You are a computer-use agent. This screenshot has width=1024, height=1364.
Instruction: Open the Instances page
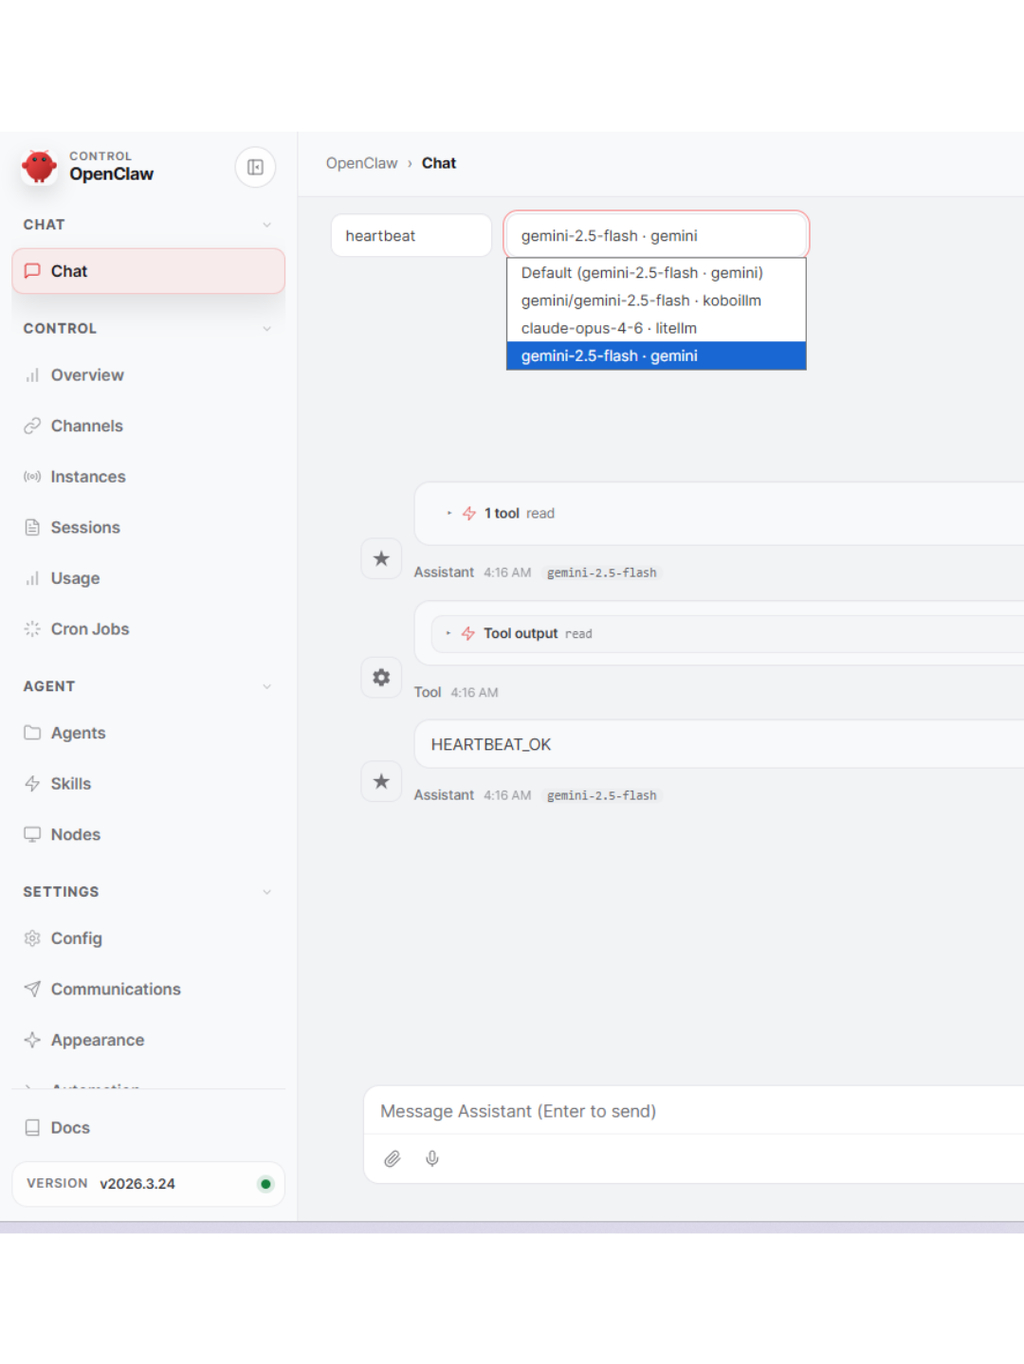point(148,477)
